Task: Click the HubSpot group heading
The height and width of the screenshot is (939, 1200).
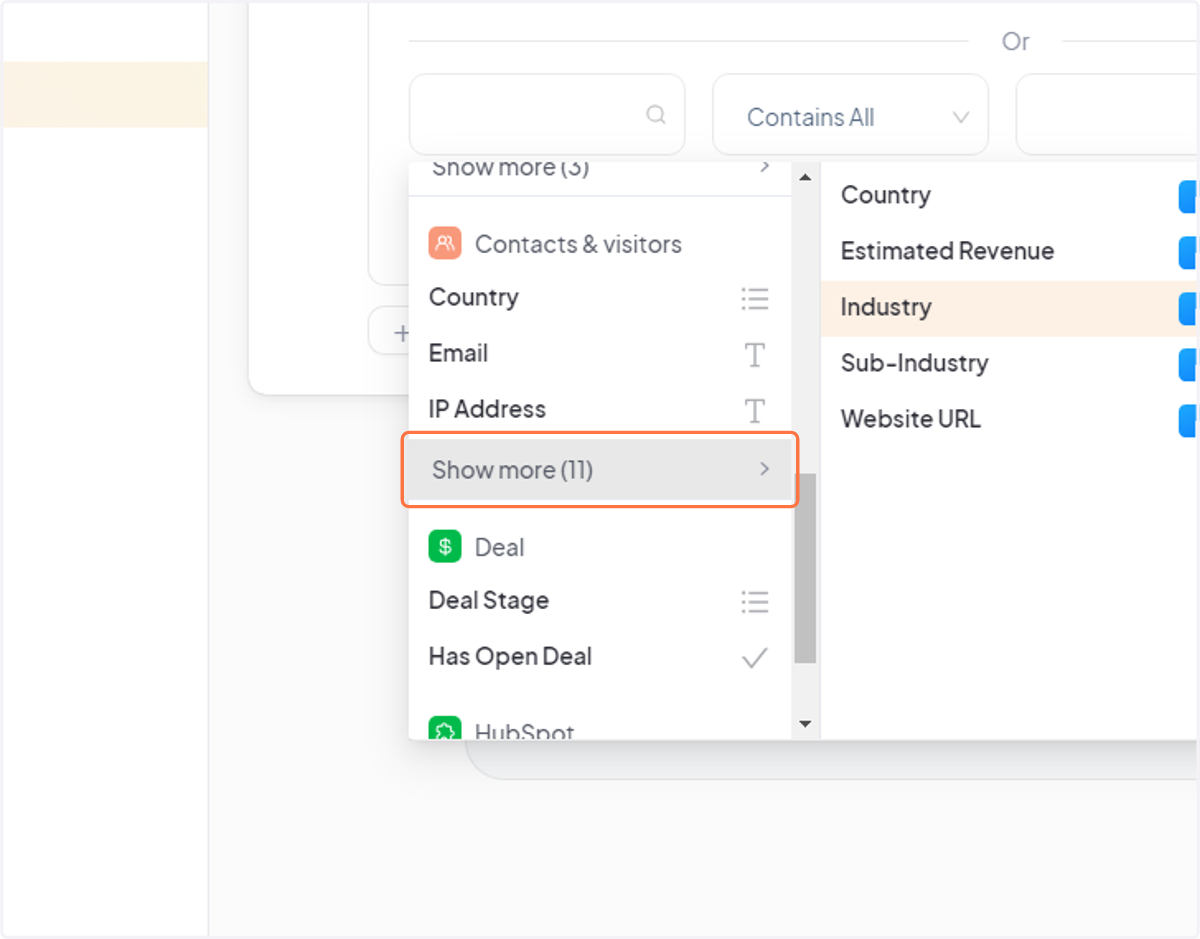Action: 524,730
